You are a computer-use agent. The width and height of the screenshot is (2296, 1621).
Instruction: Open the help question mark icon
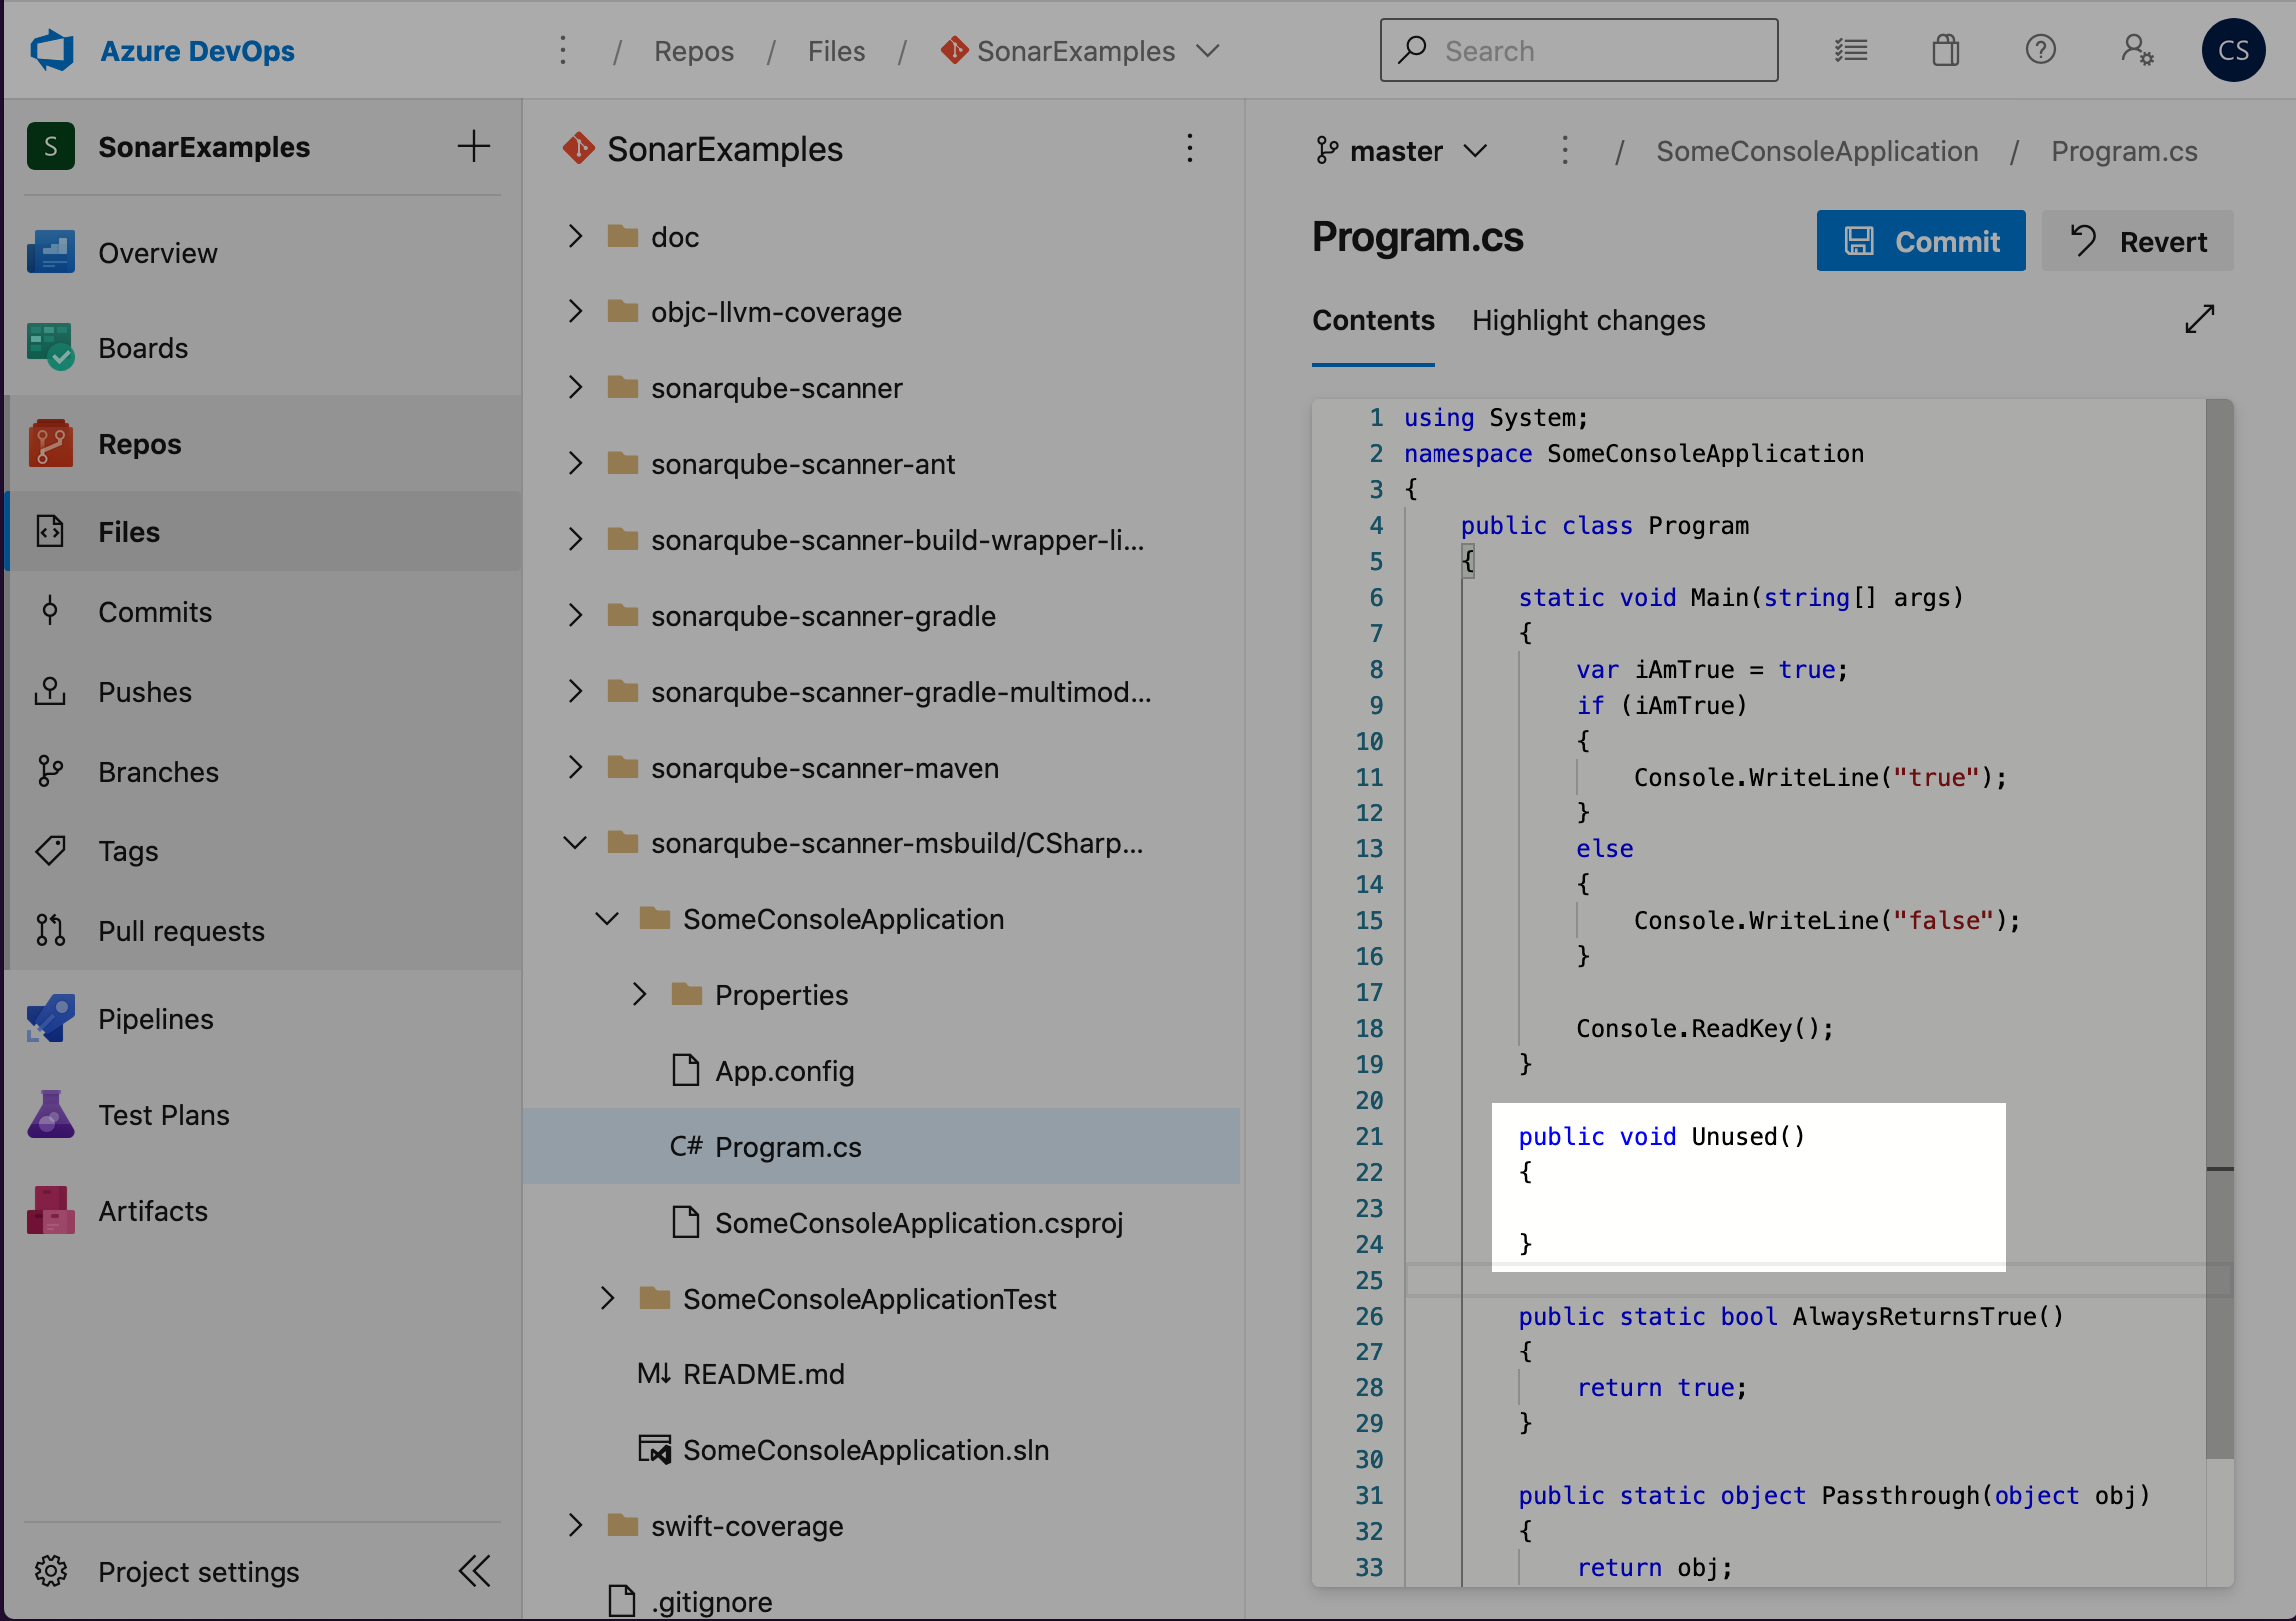point(2041,50)
